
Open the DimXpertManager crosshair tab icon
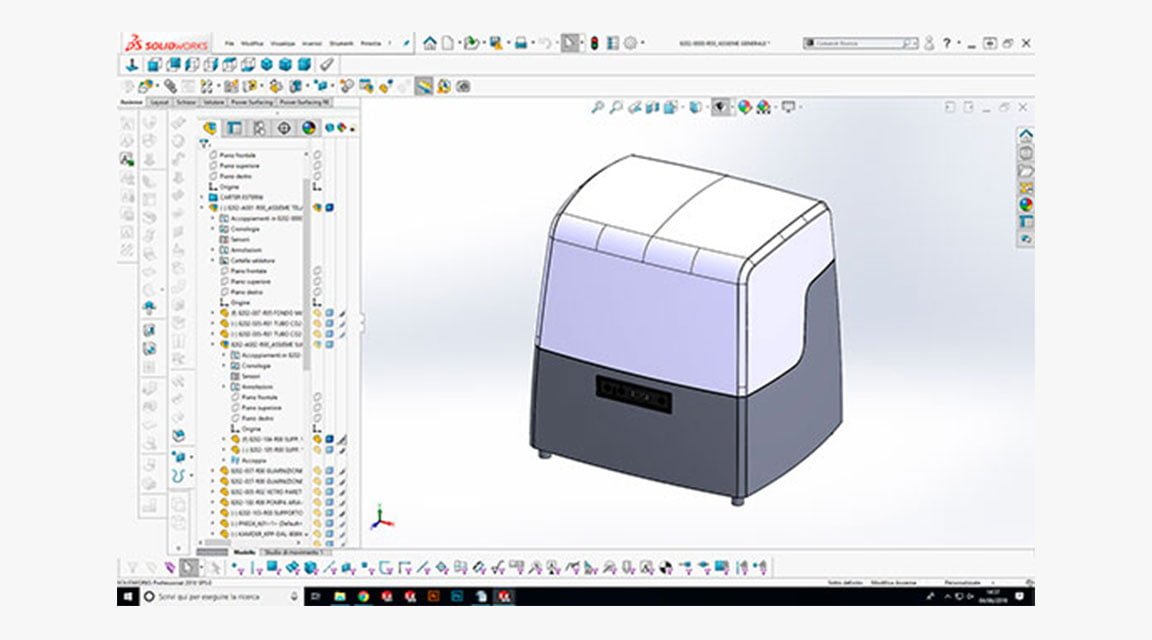[284, 128]
